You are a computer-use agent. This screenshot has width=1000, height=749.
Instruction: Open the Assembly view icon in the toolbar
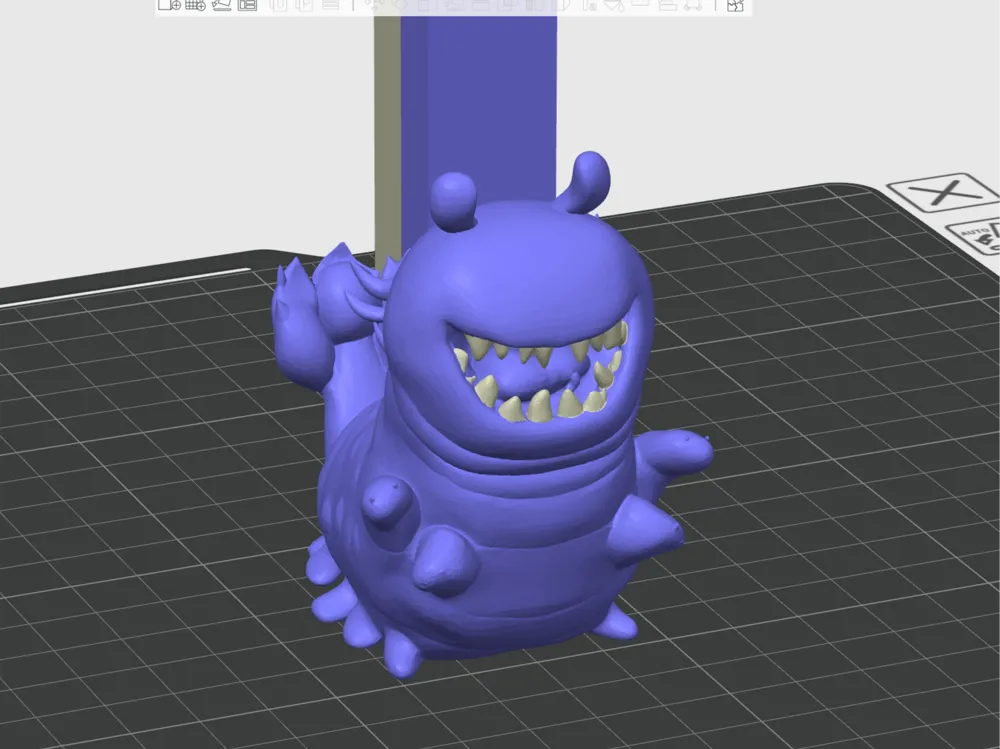(x=735, y=5)
